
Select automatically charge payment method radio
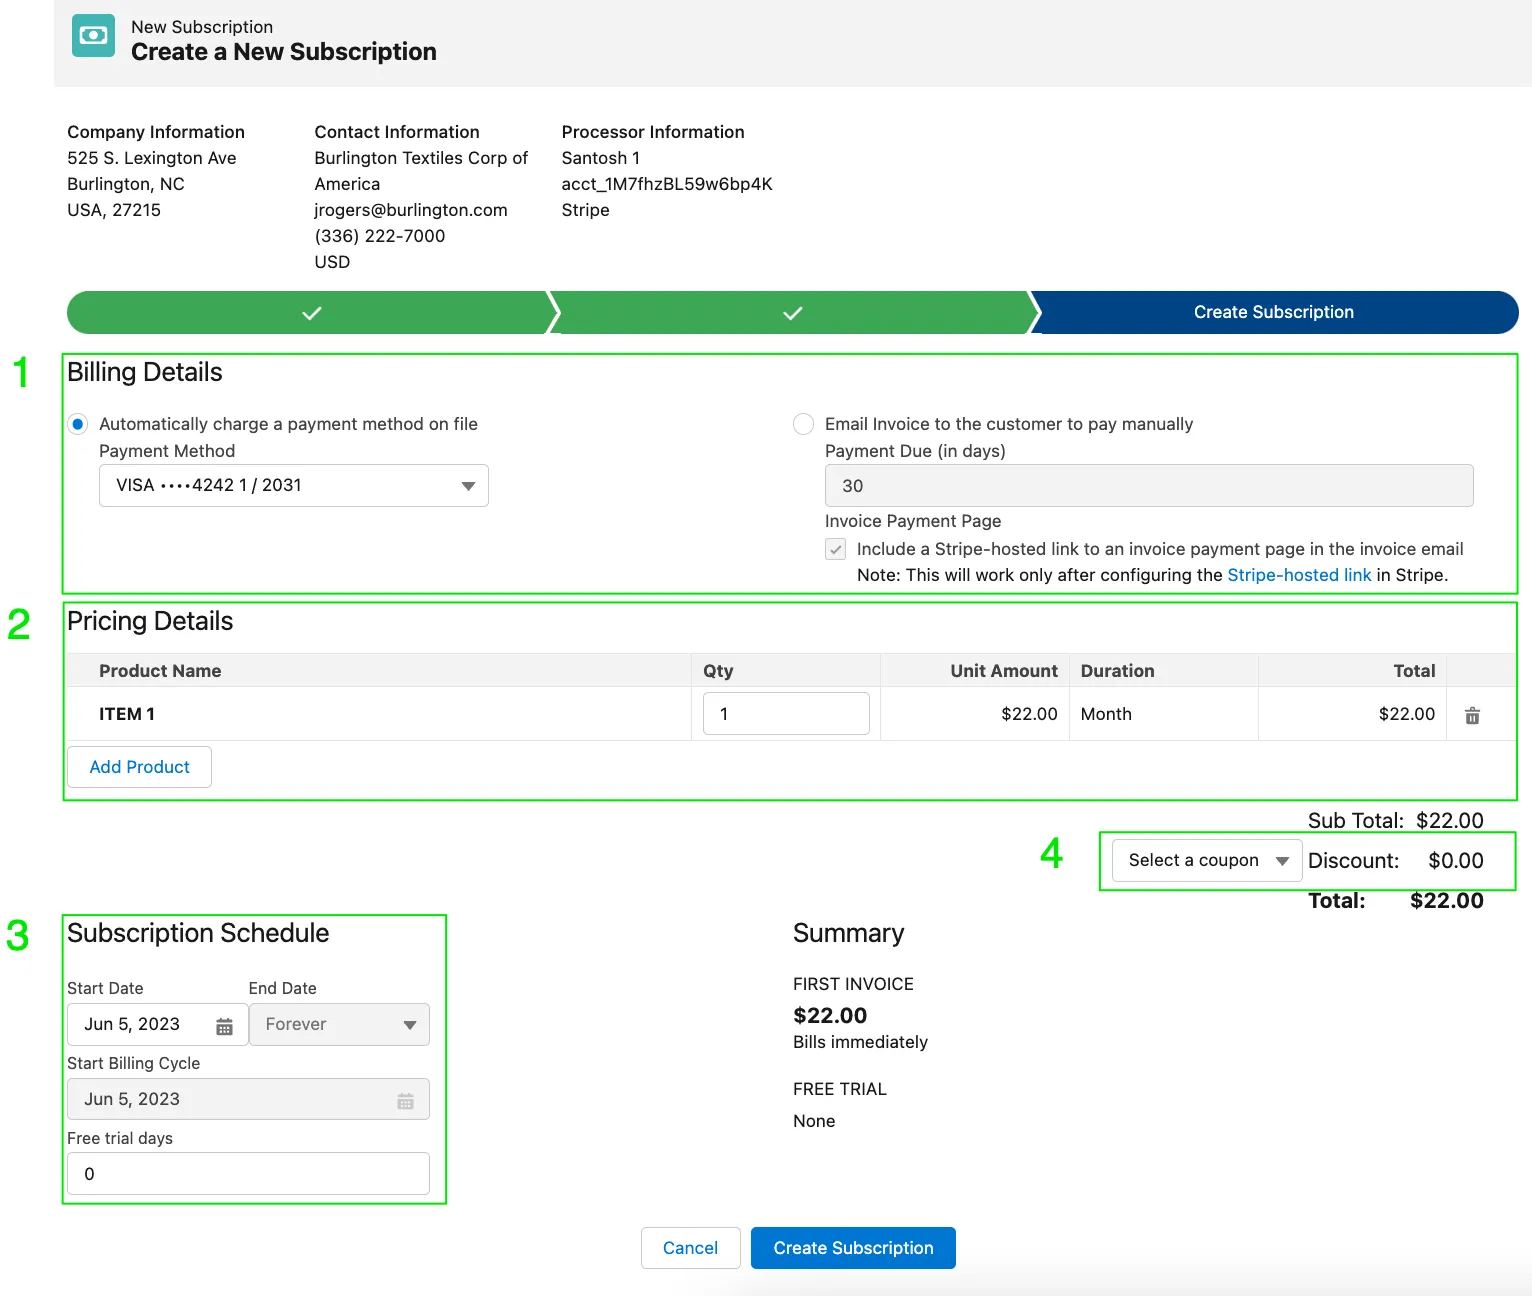(78, 424)
